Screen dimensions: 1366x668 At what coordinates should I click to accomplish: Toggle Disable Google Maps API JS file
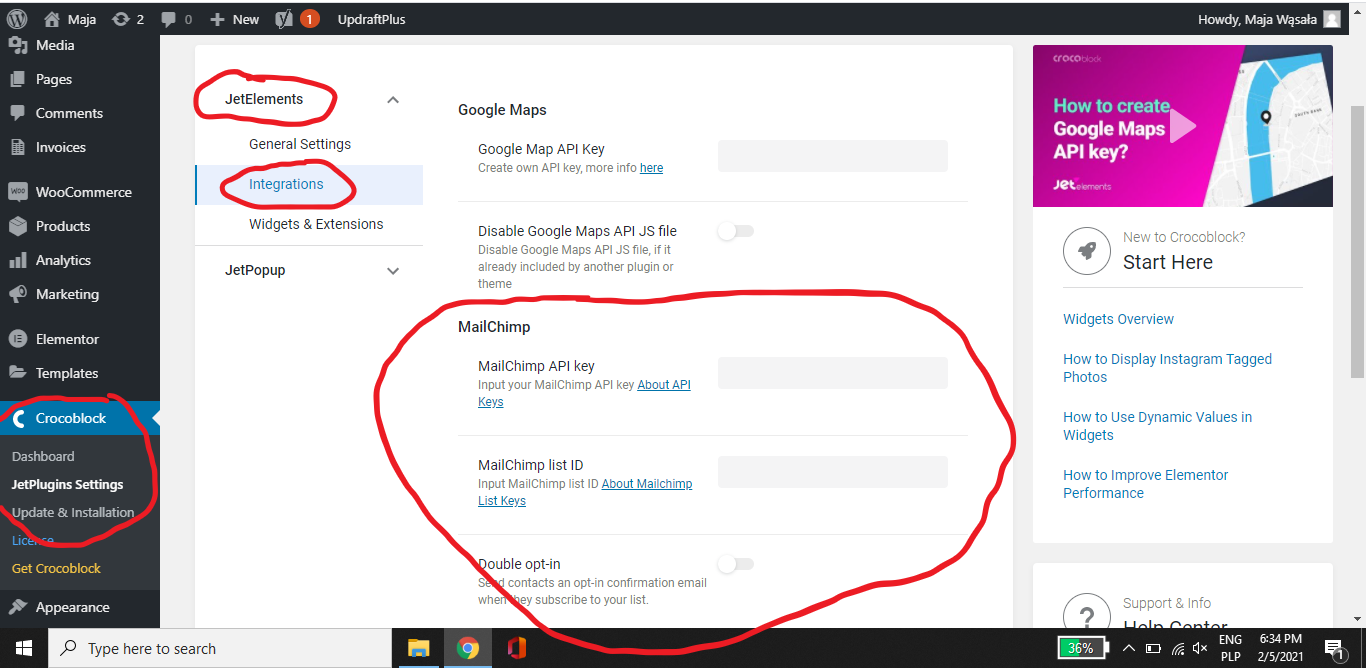[x=735, y=231]
